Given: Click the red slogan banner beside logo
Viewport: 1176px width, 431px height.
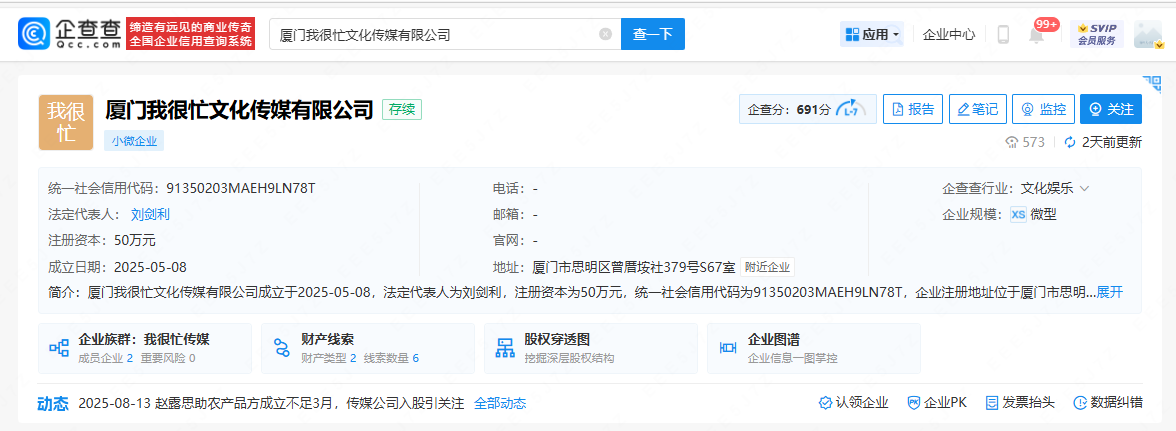Looking at the screenshot, I should point(190,34).
